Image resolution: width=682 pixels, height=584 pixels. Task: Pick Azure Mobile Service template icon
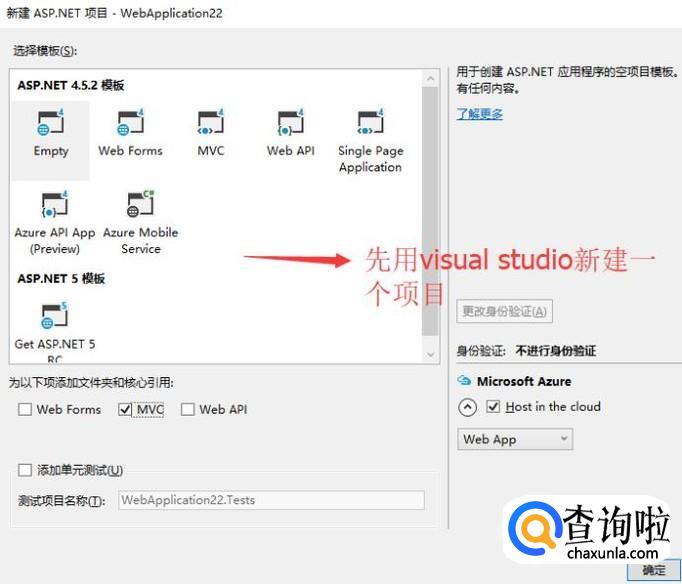[x=140, y=204]
